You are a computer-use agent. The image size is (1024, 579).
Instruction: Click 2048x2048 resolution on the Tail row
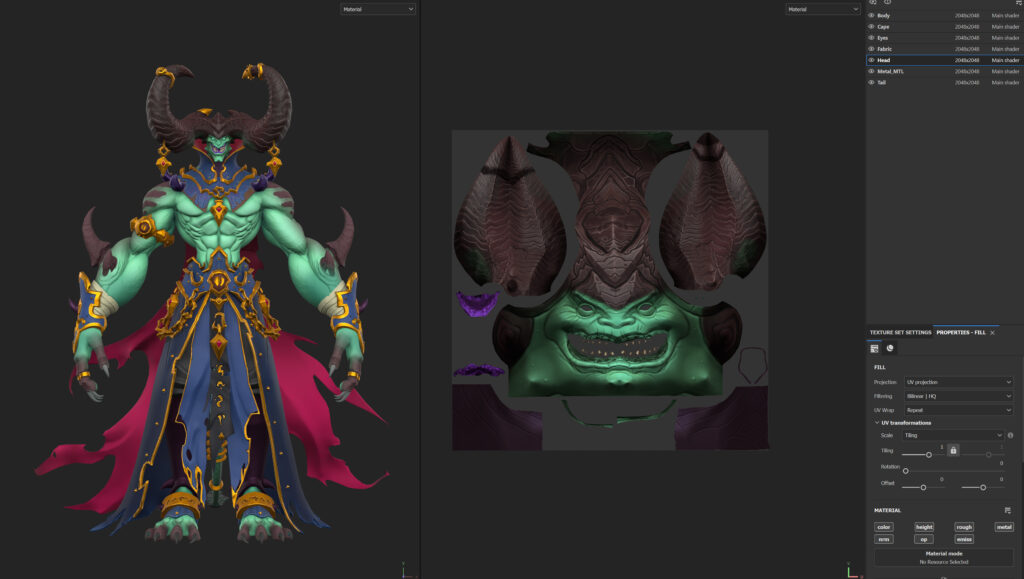tap(967, 82)
